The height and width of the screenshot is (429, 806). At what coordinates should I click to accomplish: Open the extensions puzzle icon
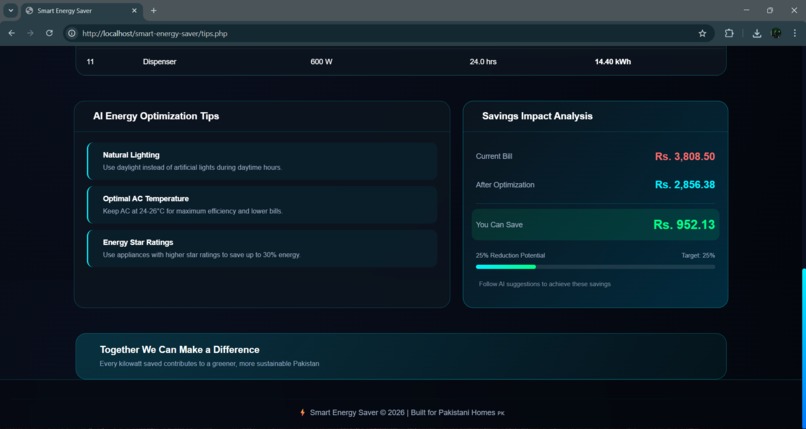pos(729,33)
